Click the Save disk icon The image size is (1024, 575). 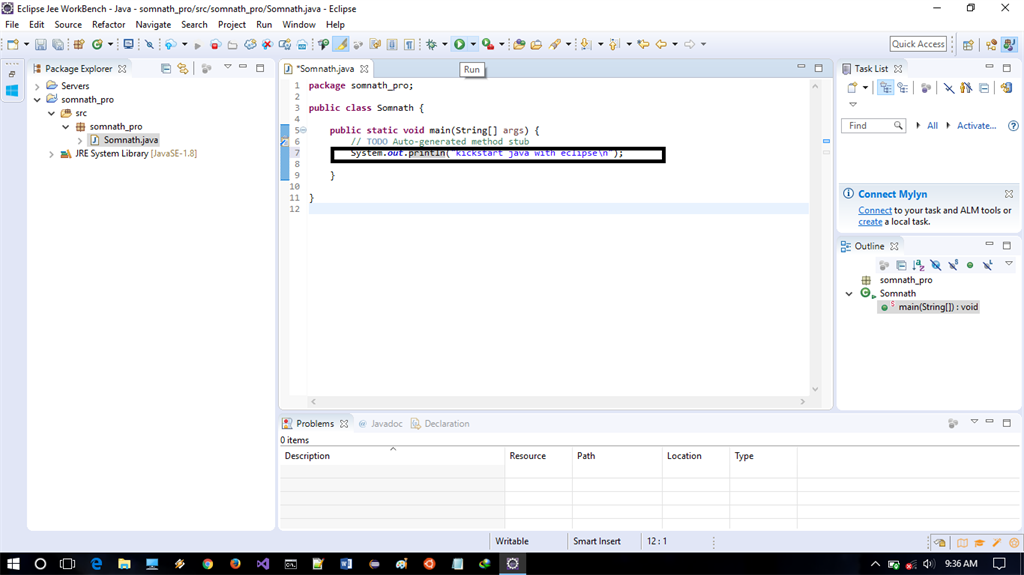(41, 44)
